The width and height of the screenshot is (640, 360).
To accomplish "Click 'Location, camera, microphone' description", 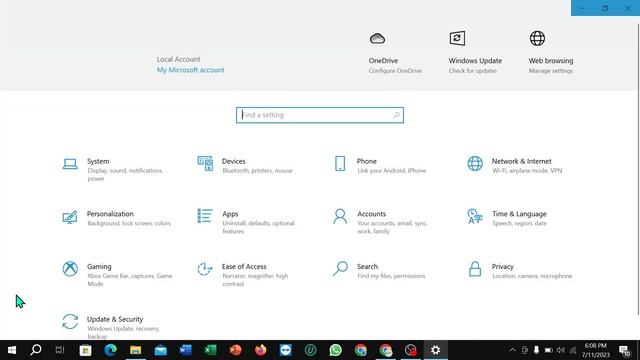I will point(532,276).
